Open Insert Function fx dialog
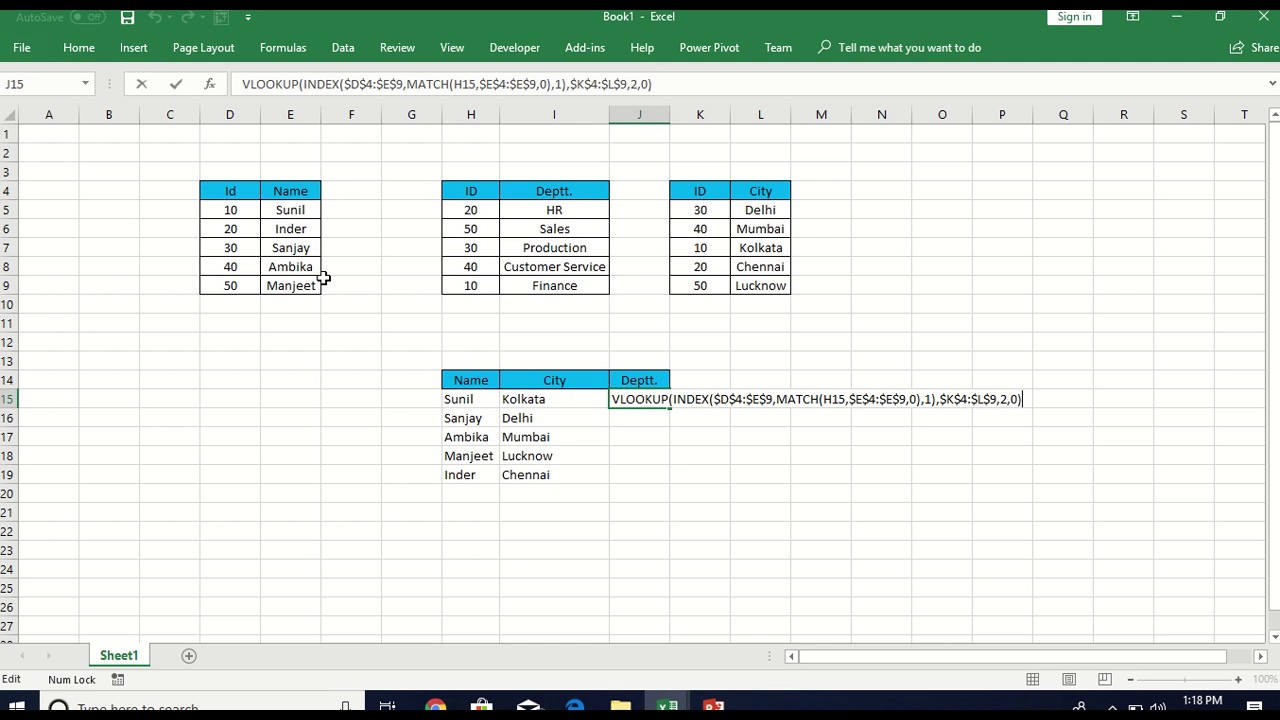Image resolution: width=1280 pixels, height=720 pixels. [x=209, y=84]
